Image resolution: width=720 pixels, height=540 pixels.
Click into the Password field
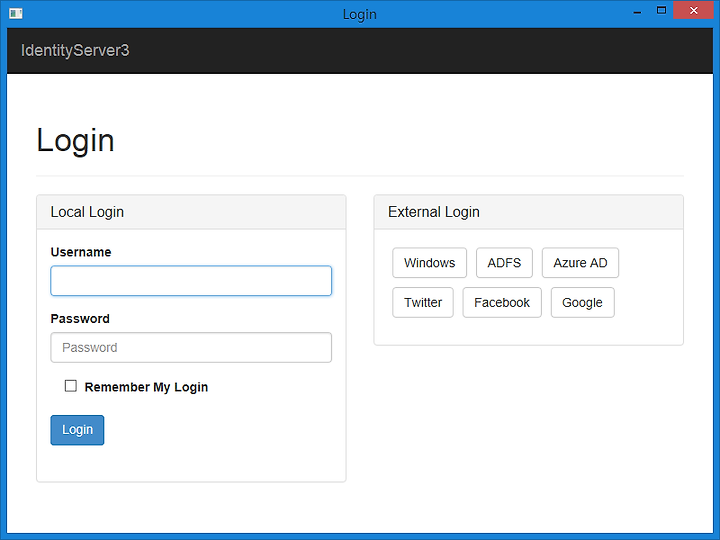point(191,348)
